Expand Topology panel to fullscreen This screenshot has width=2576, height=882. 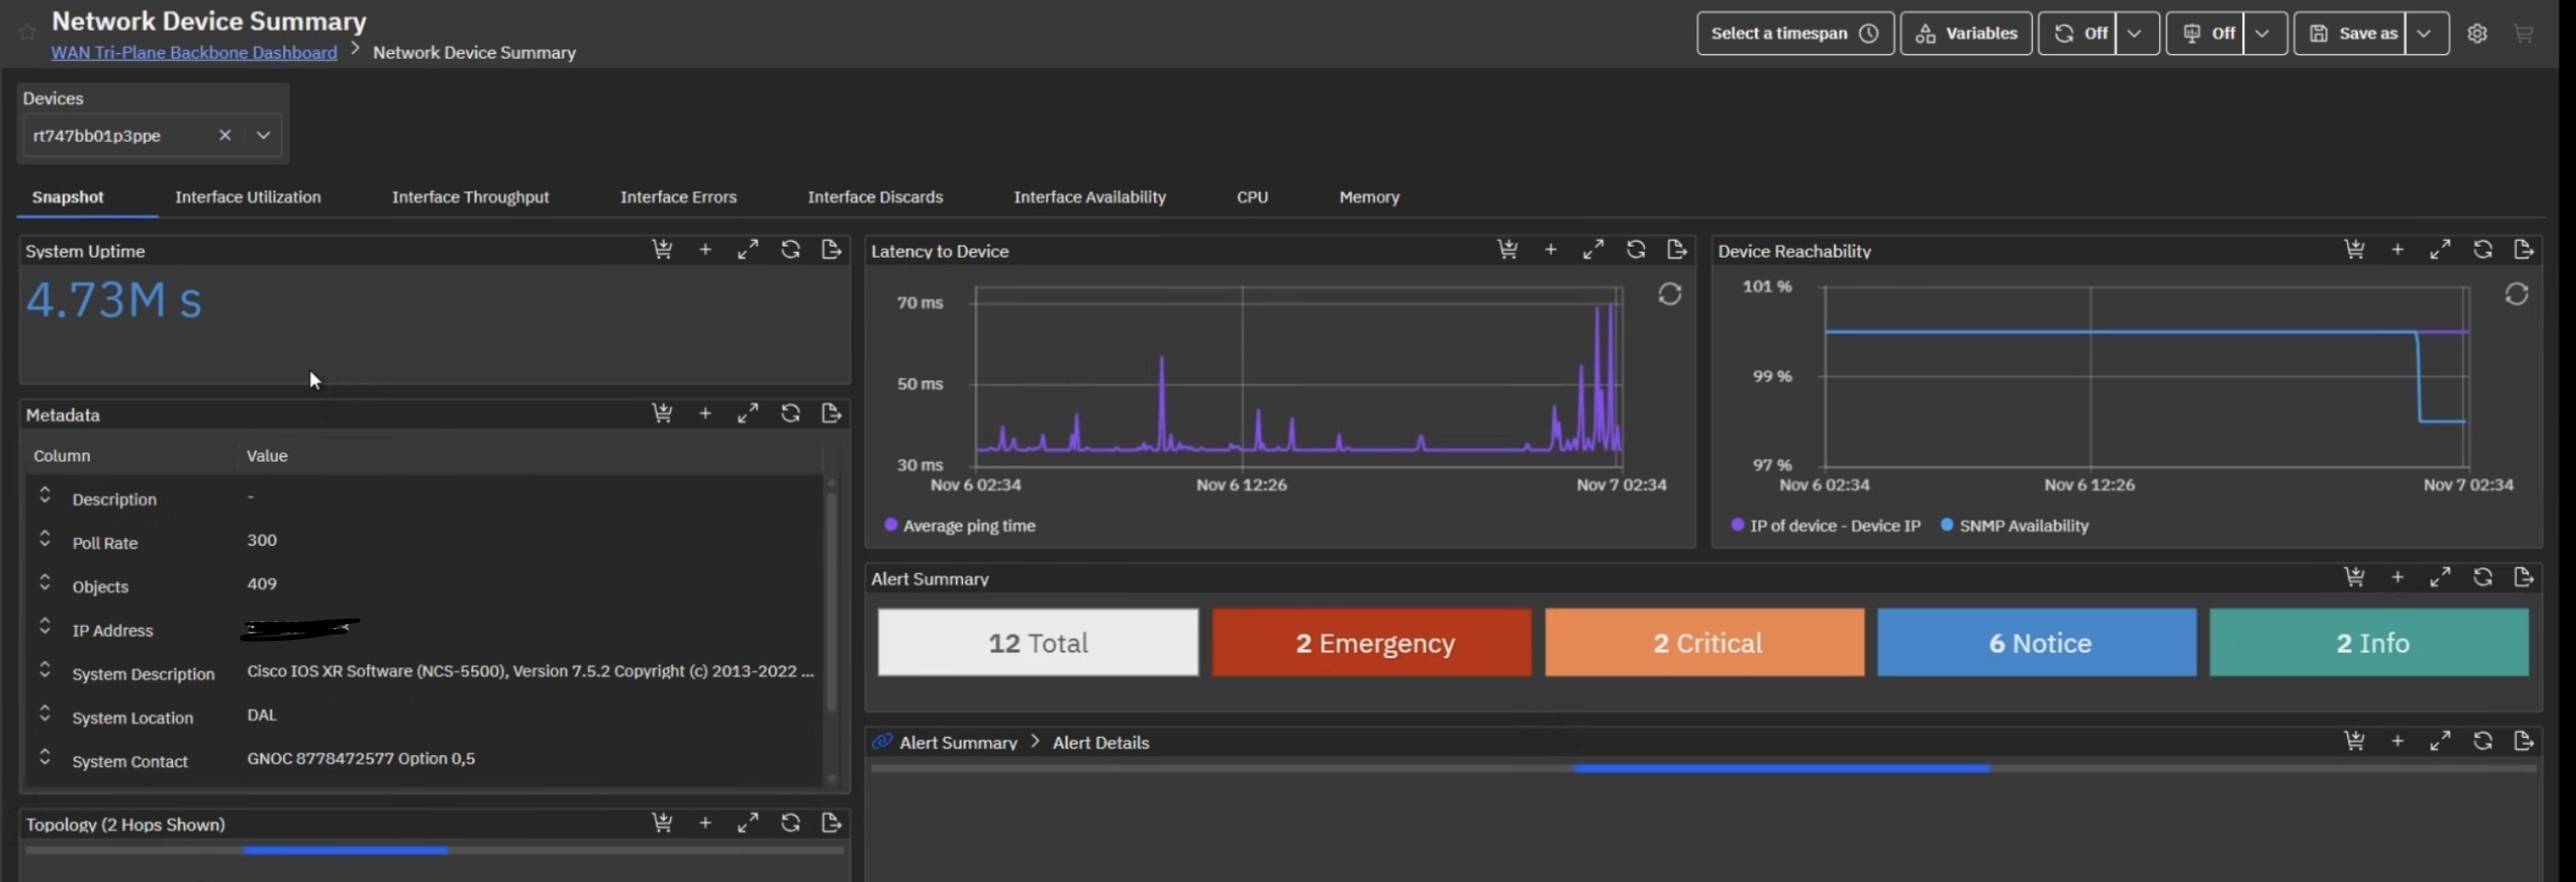pos(747,823)
